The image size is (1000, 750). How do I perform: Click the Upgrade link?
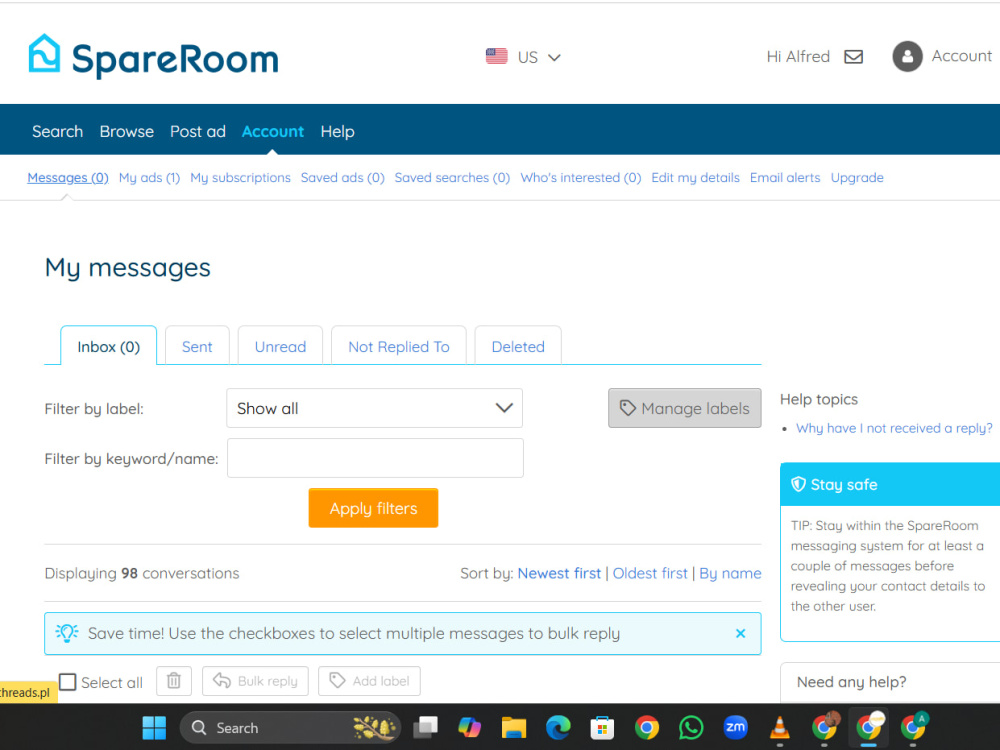(x=857, y=177)
